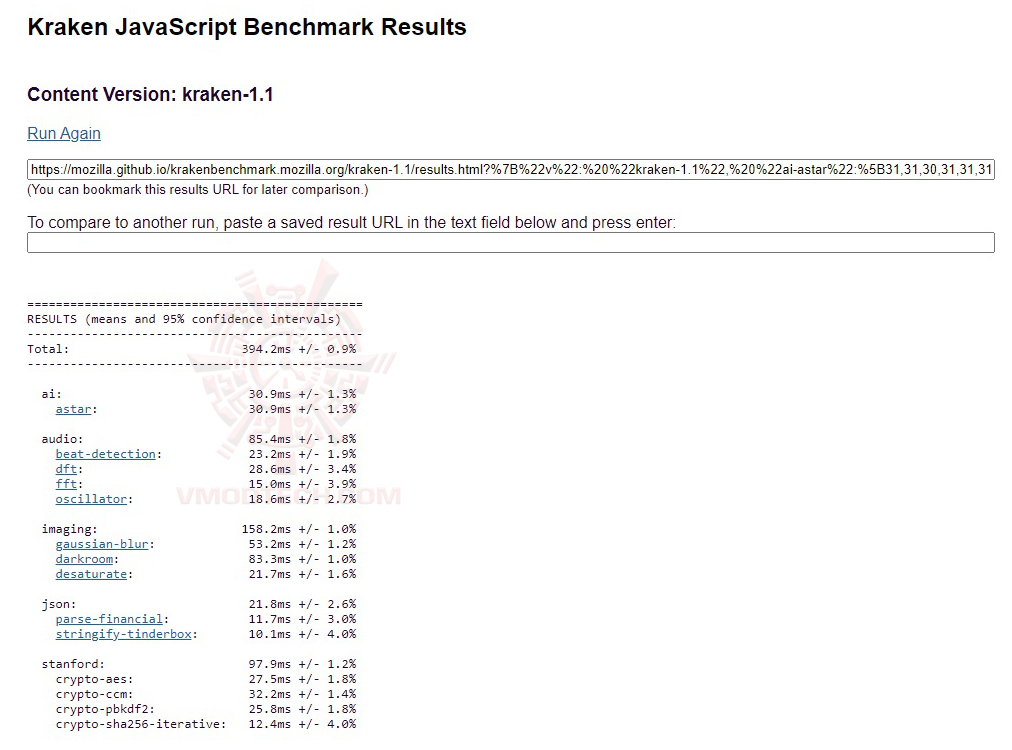Open the gaussian-blur test link
The image size is (1012, 750).
[x=102, y=544]
